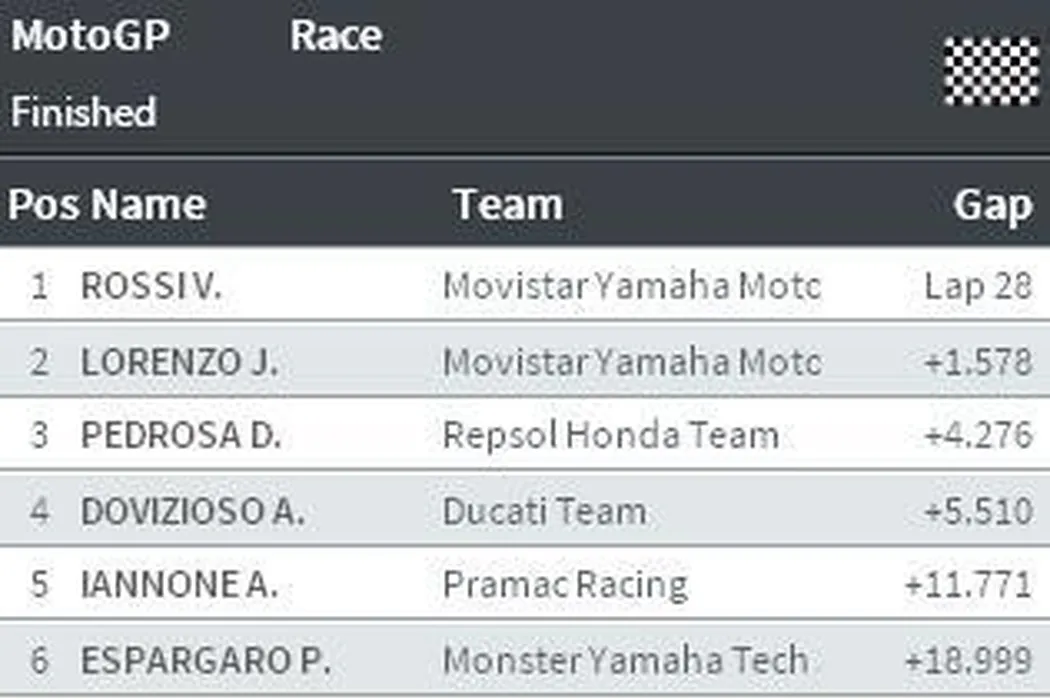Switch to the Race session tab
This screenshot has height=700, width=1050.
coord(336,36)
